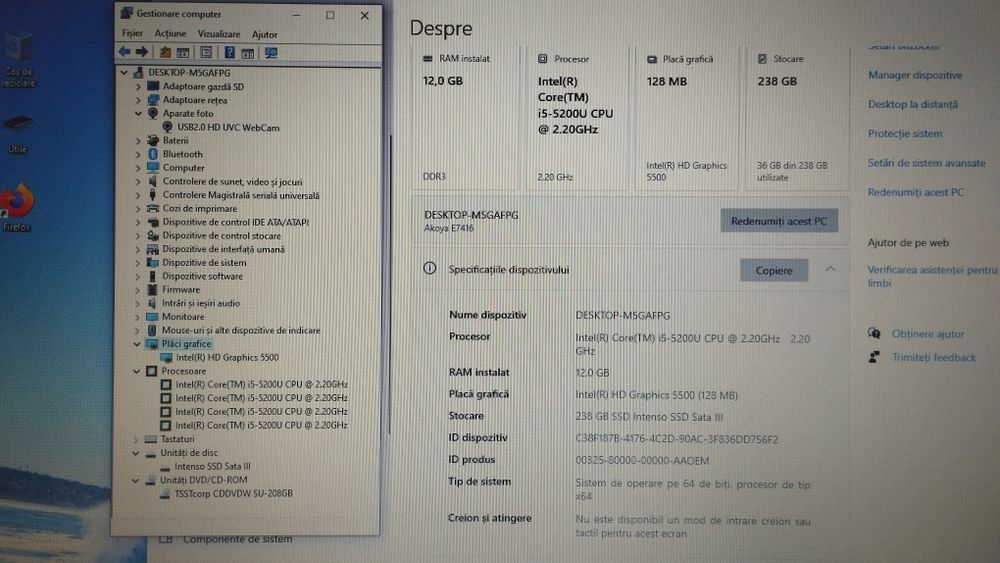Image resolution: width=1000 pixels, height=563 pixels.
Task: Open the Acțiune menu
Action: click(x=170, y=33)
